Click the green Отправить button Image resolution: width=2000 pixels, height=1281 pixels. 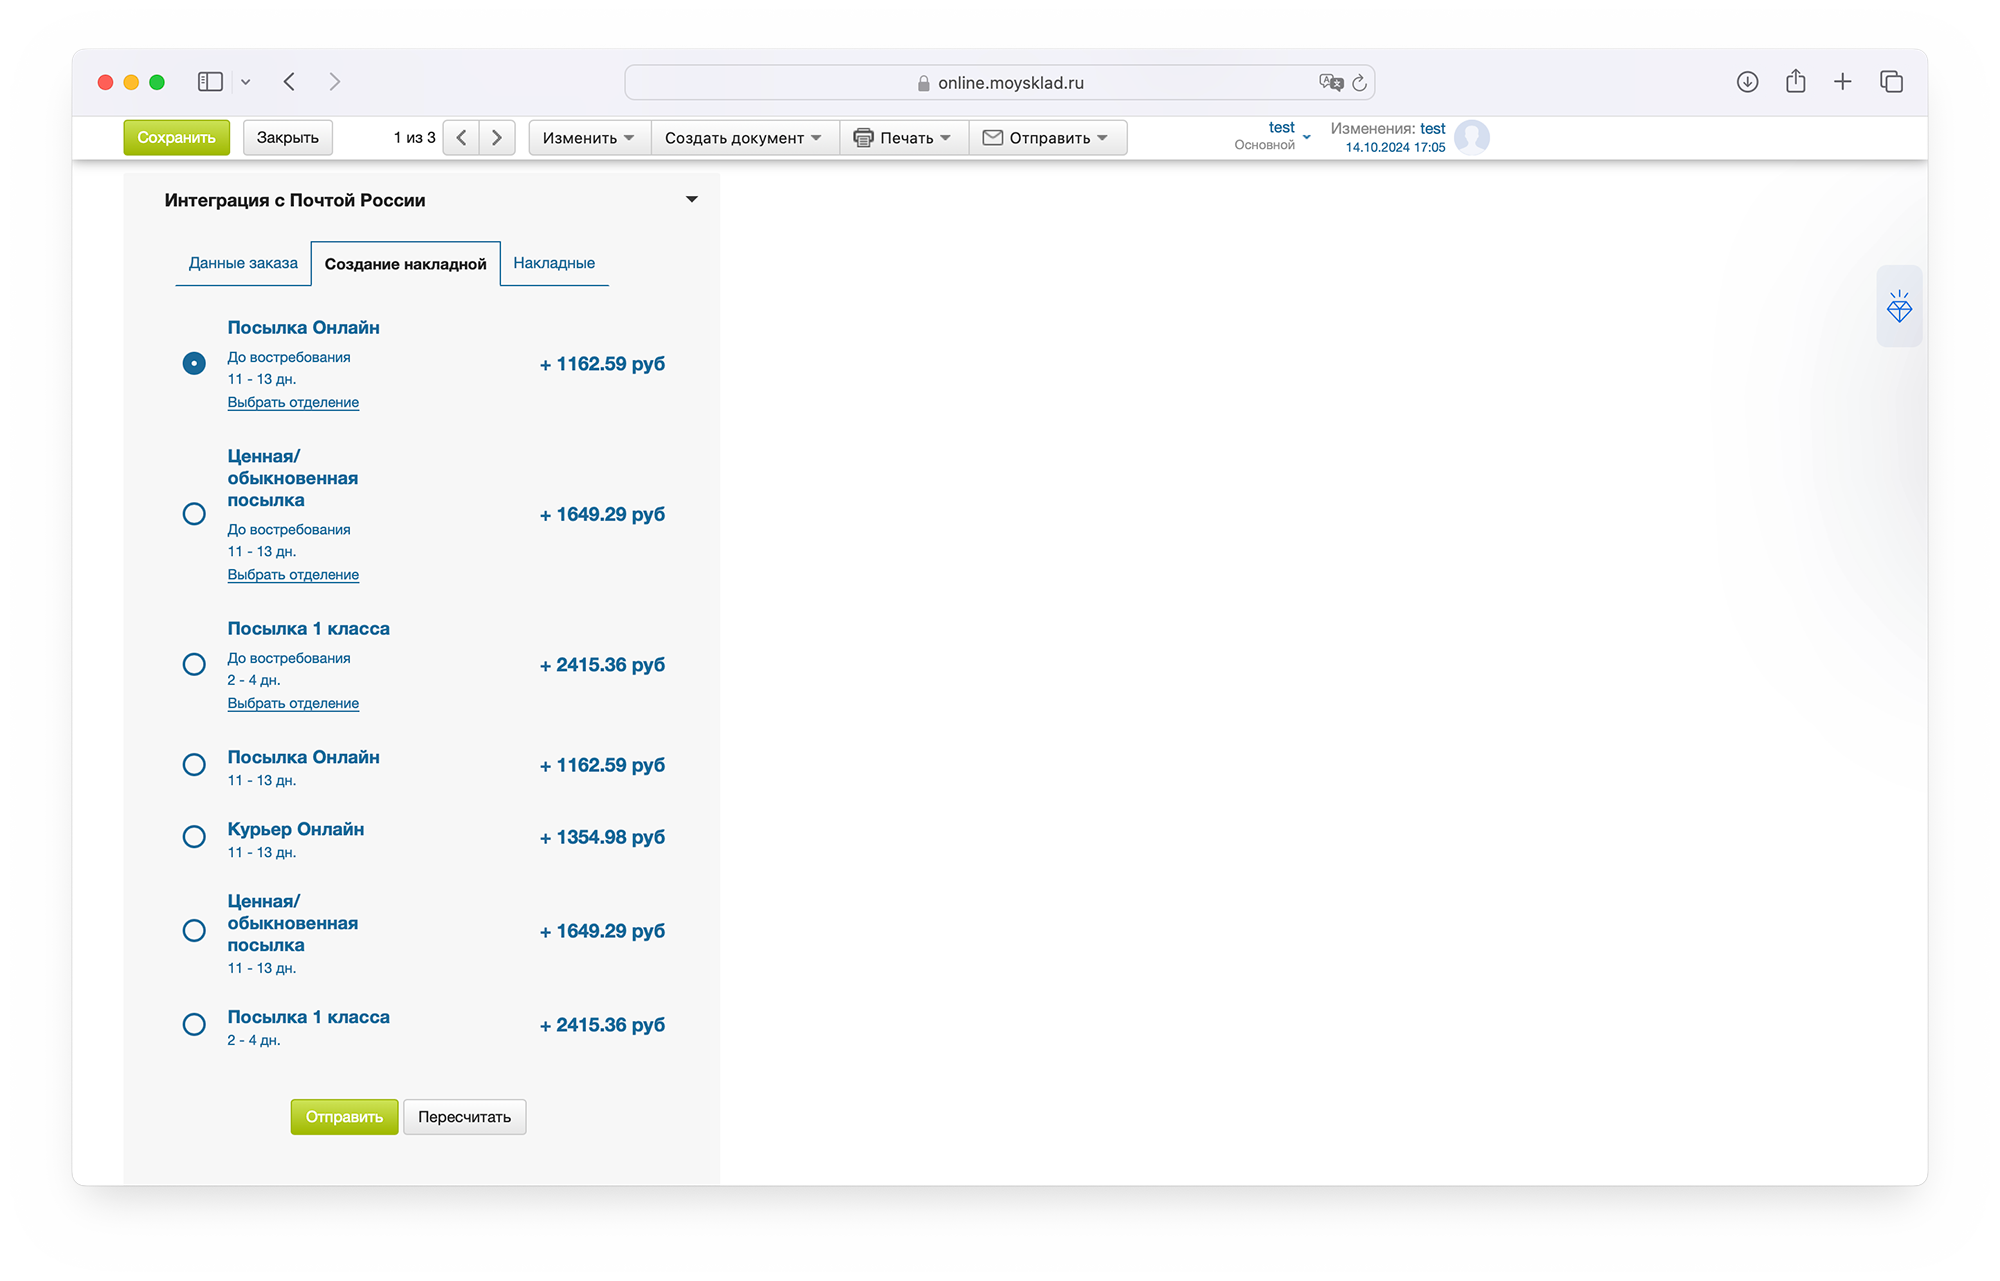click(344, 1117)
